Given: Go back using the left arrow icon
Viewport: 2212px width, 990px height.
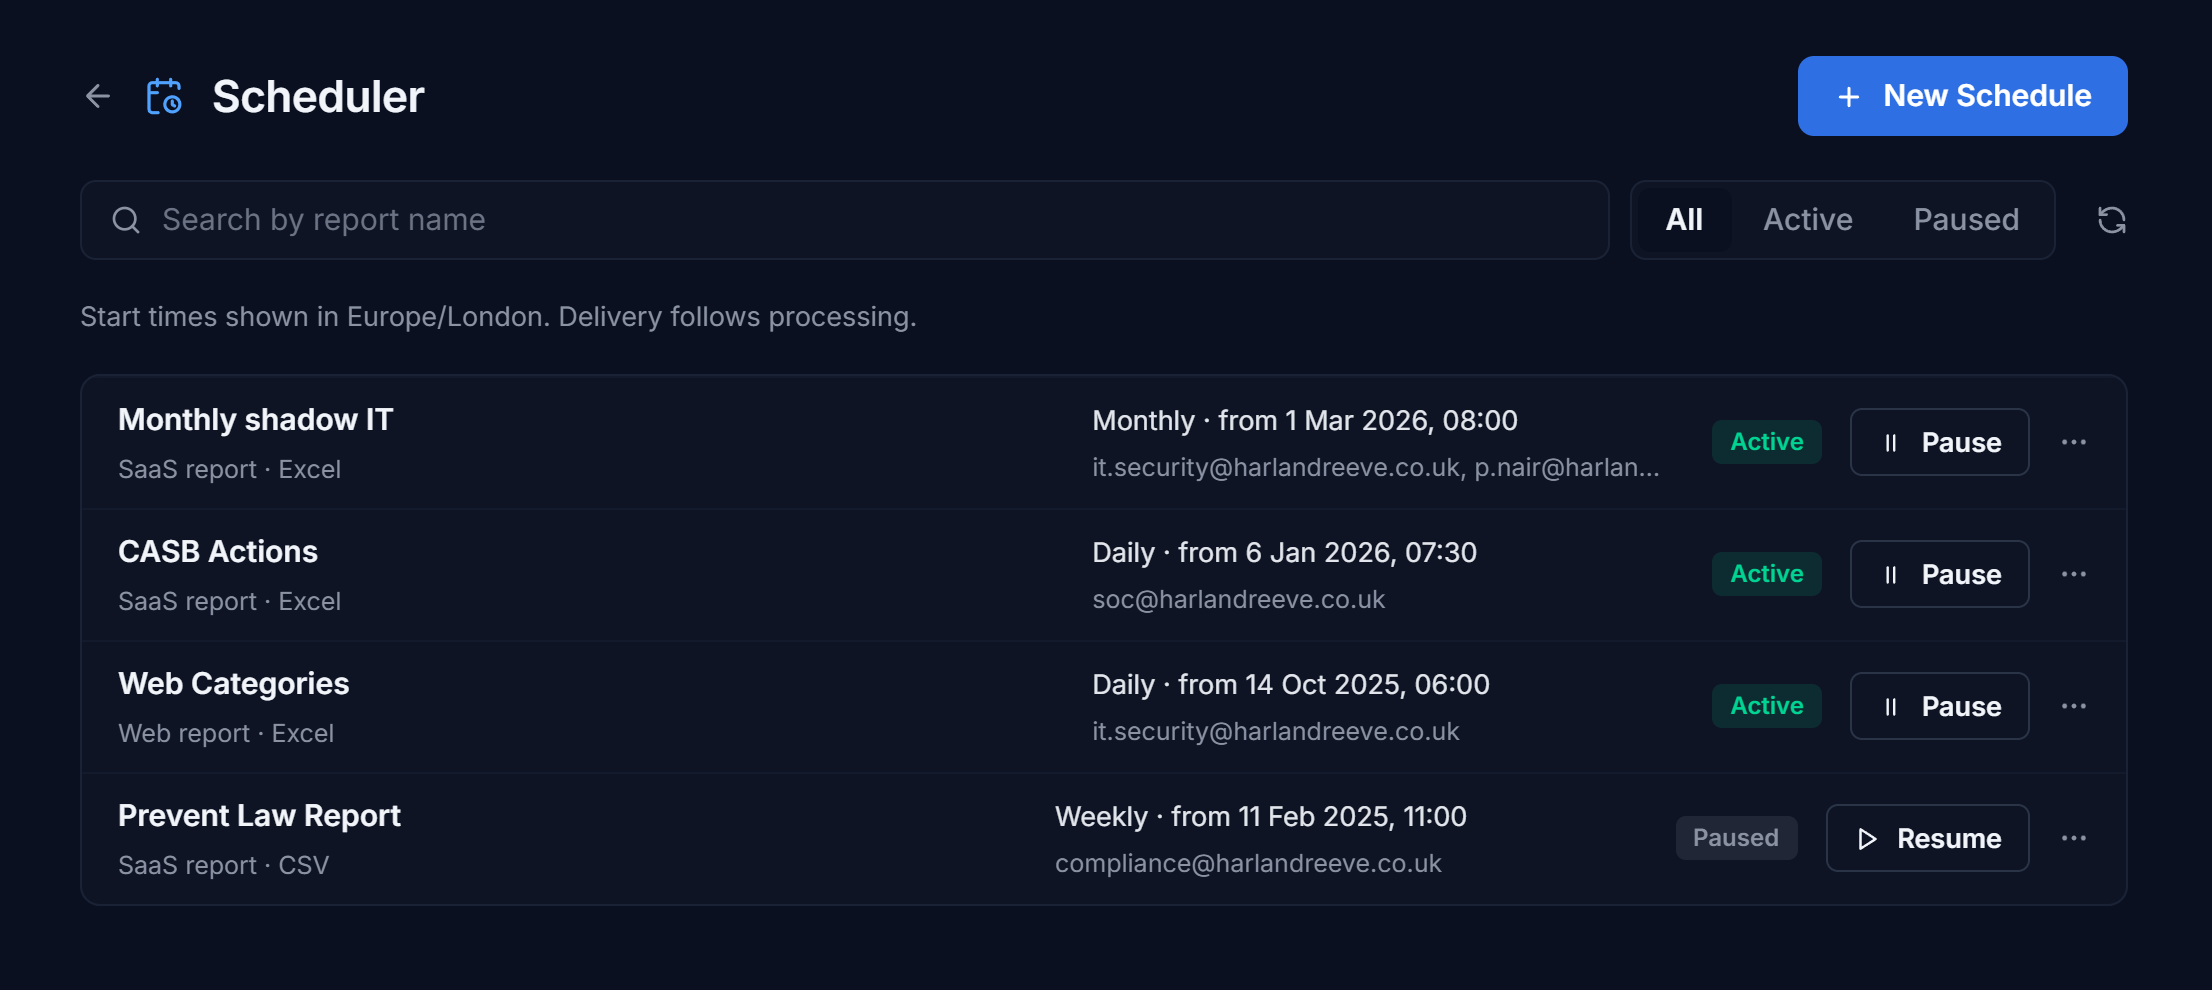Looking at the screenshot, I should point(98,96).
